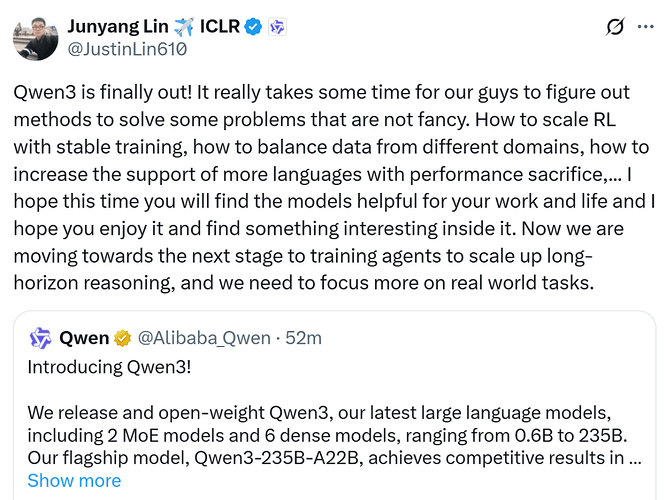Click the 52m timestamp on quoted tweet

tap(303, 338)
